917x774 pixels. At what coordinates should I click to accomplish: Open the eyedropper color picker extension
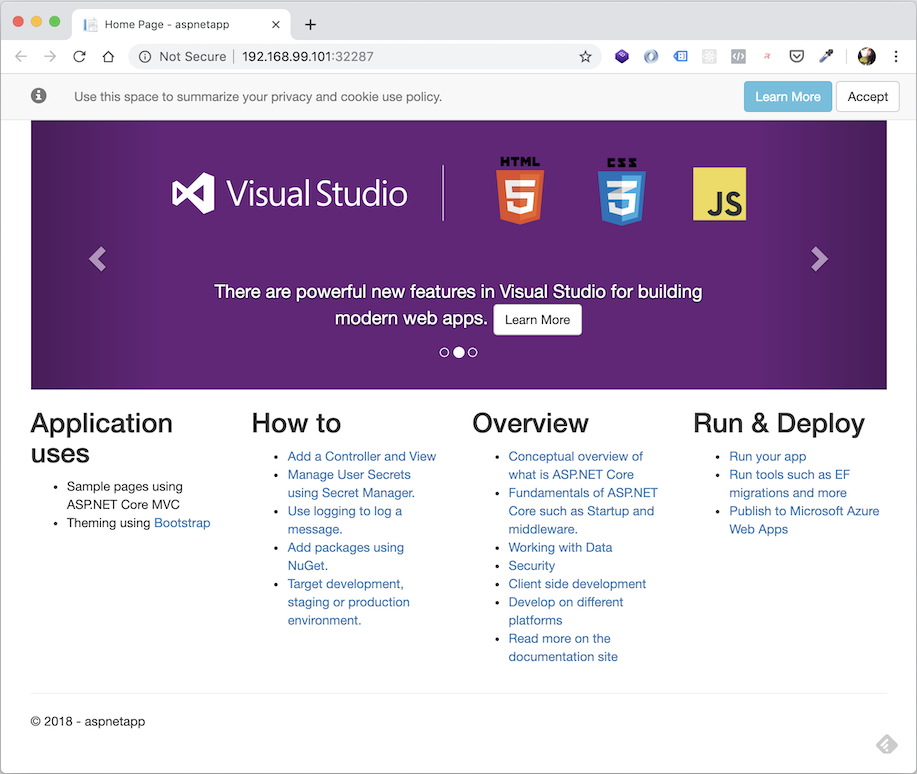(x=826, y=56)
